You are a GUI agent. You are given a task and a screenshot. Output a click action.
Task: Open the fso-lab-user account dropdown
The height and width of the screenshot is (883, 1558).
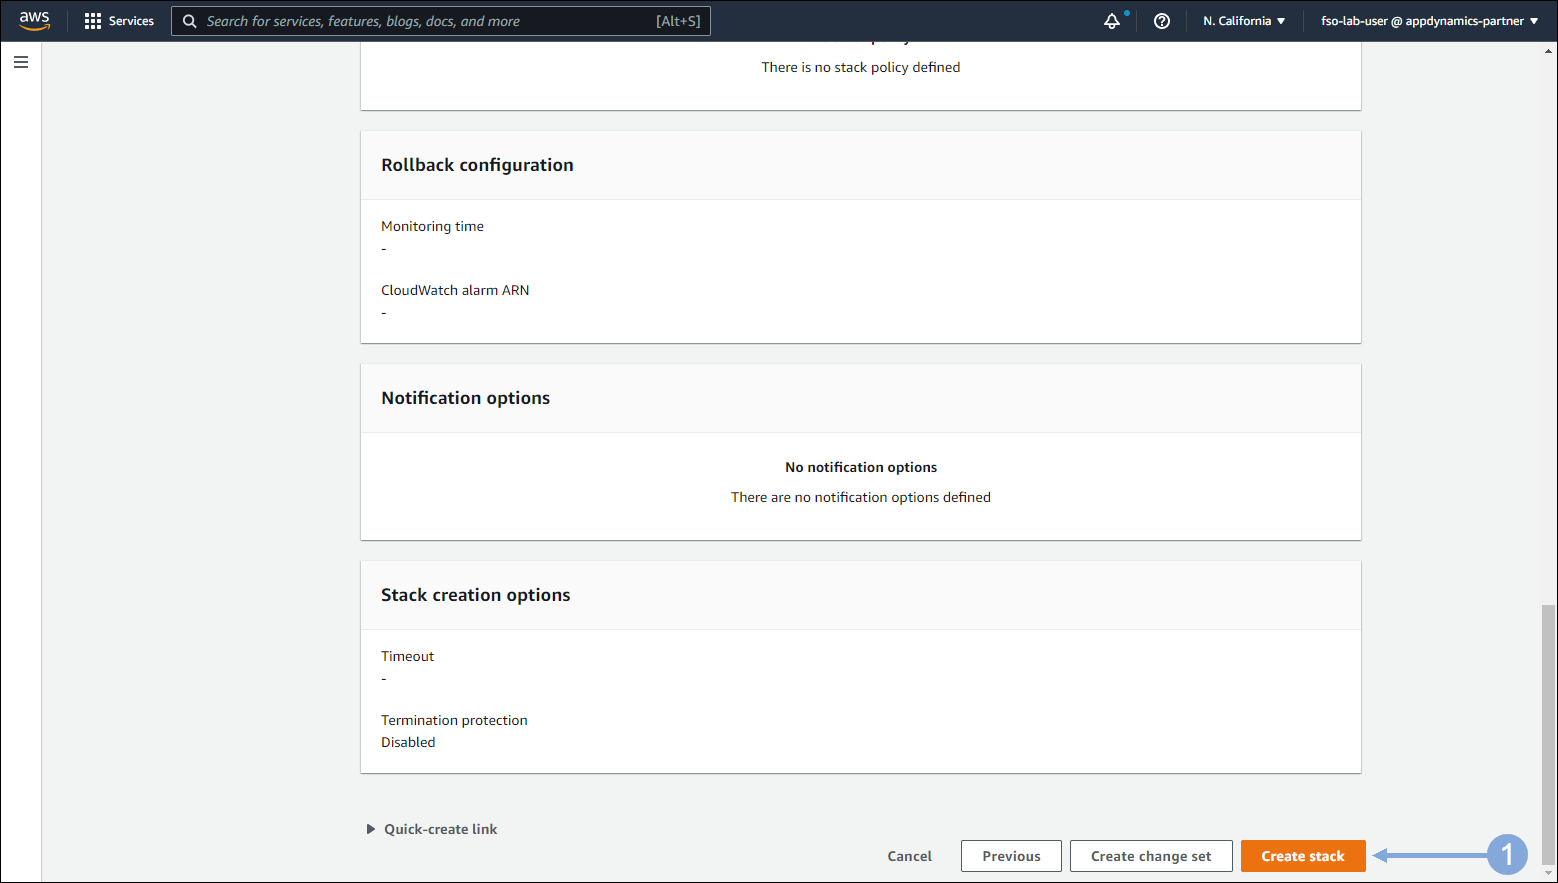tap(1429, 21)
